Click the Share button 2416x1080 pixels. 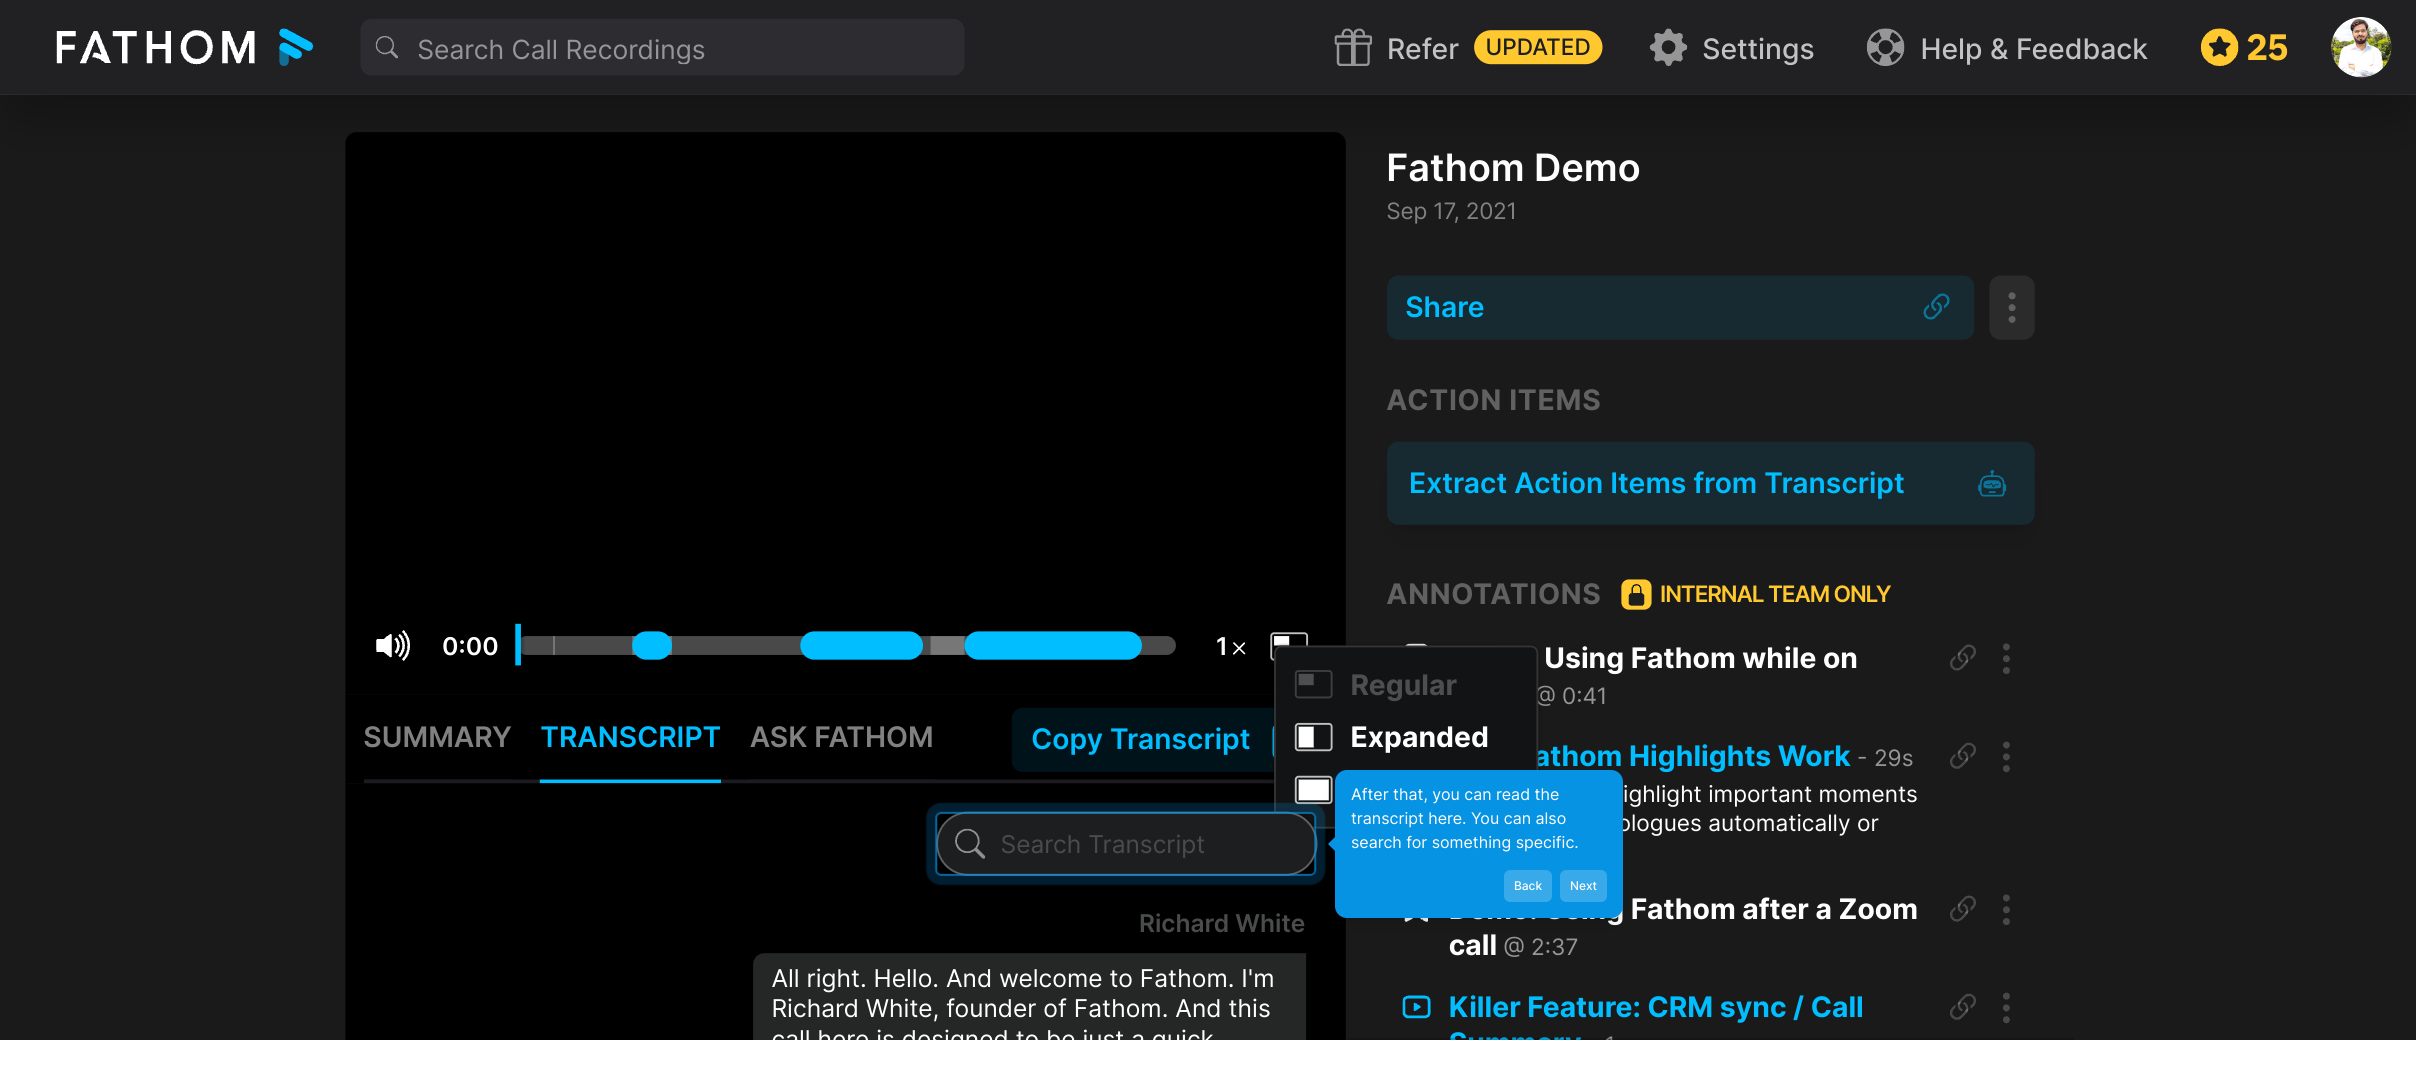(1680, 307)
